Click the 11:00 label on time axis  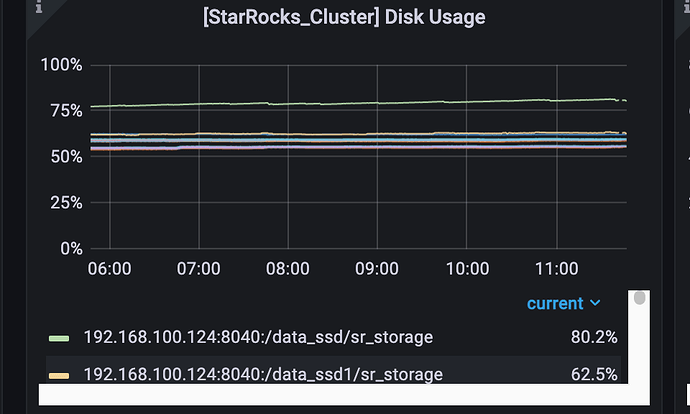[x=557, y=269]
